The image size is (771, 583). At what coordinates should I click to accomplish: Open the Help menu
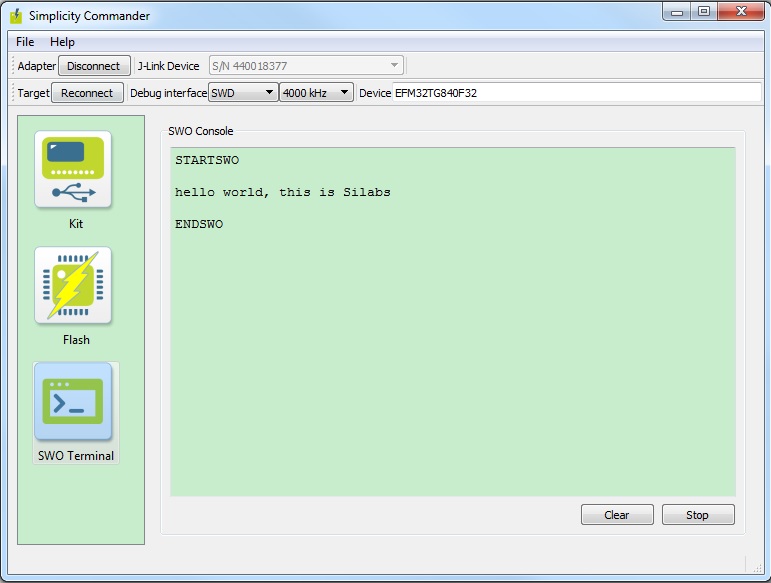[x=62, y=42]
